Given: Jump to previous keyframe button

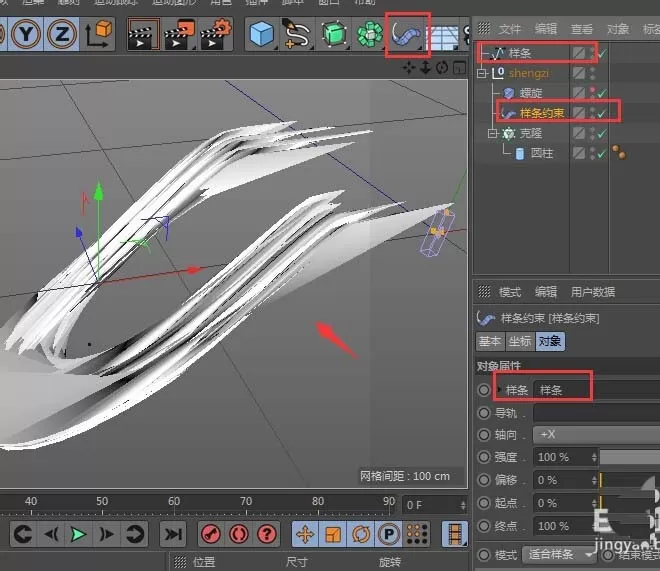Looking at the screenshot, I should click(23, 534).
